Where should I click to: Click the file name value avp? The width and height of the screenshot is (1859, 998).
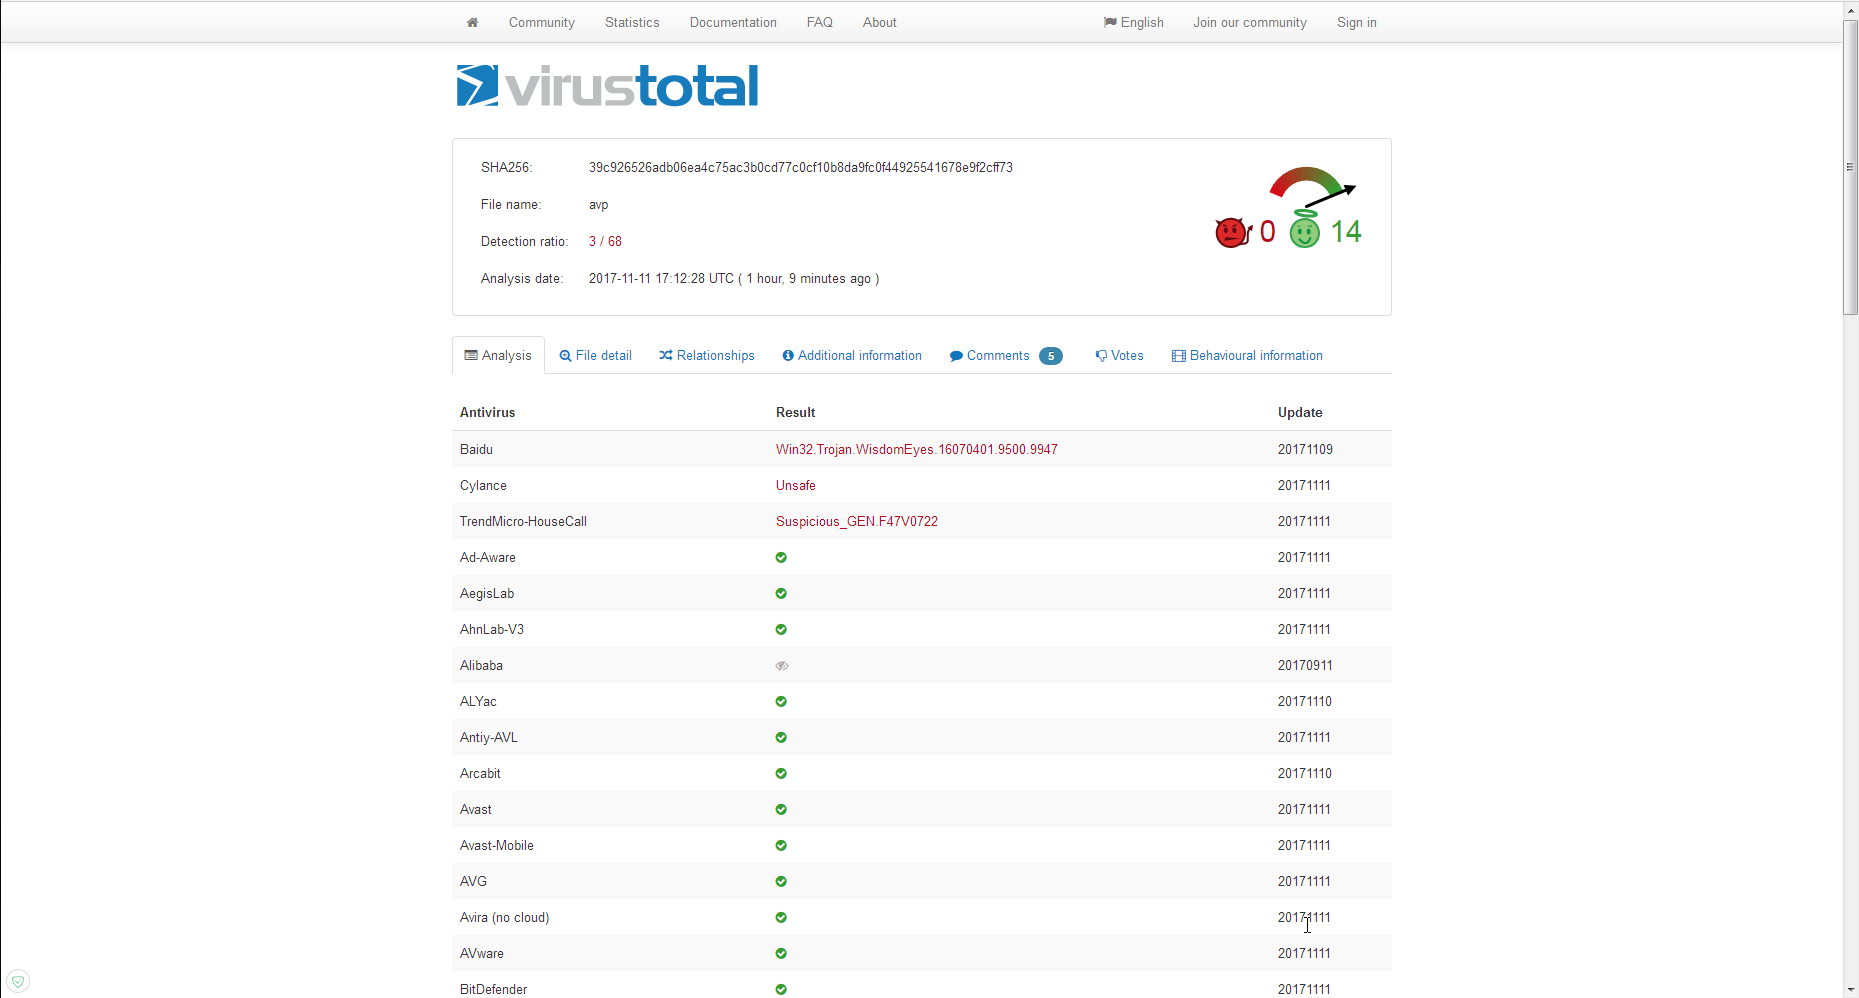click(599, 205)
